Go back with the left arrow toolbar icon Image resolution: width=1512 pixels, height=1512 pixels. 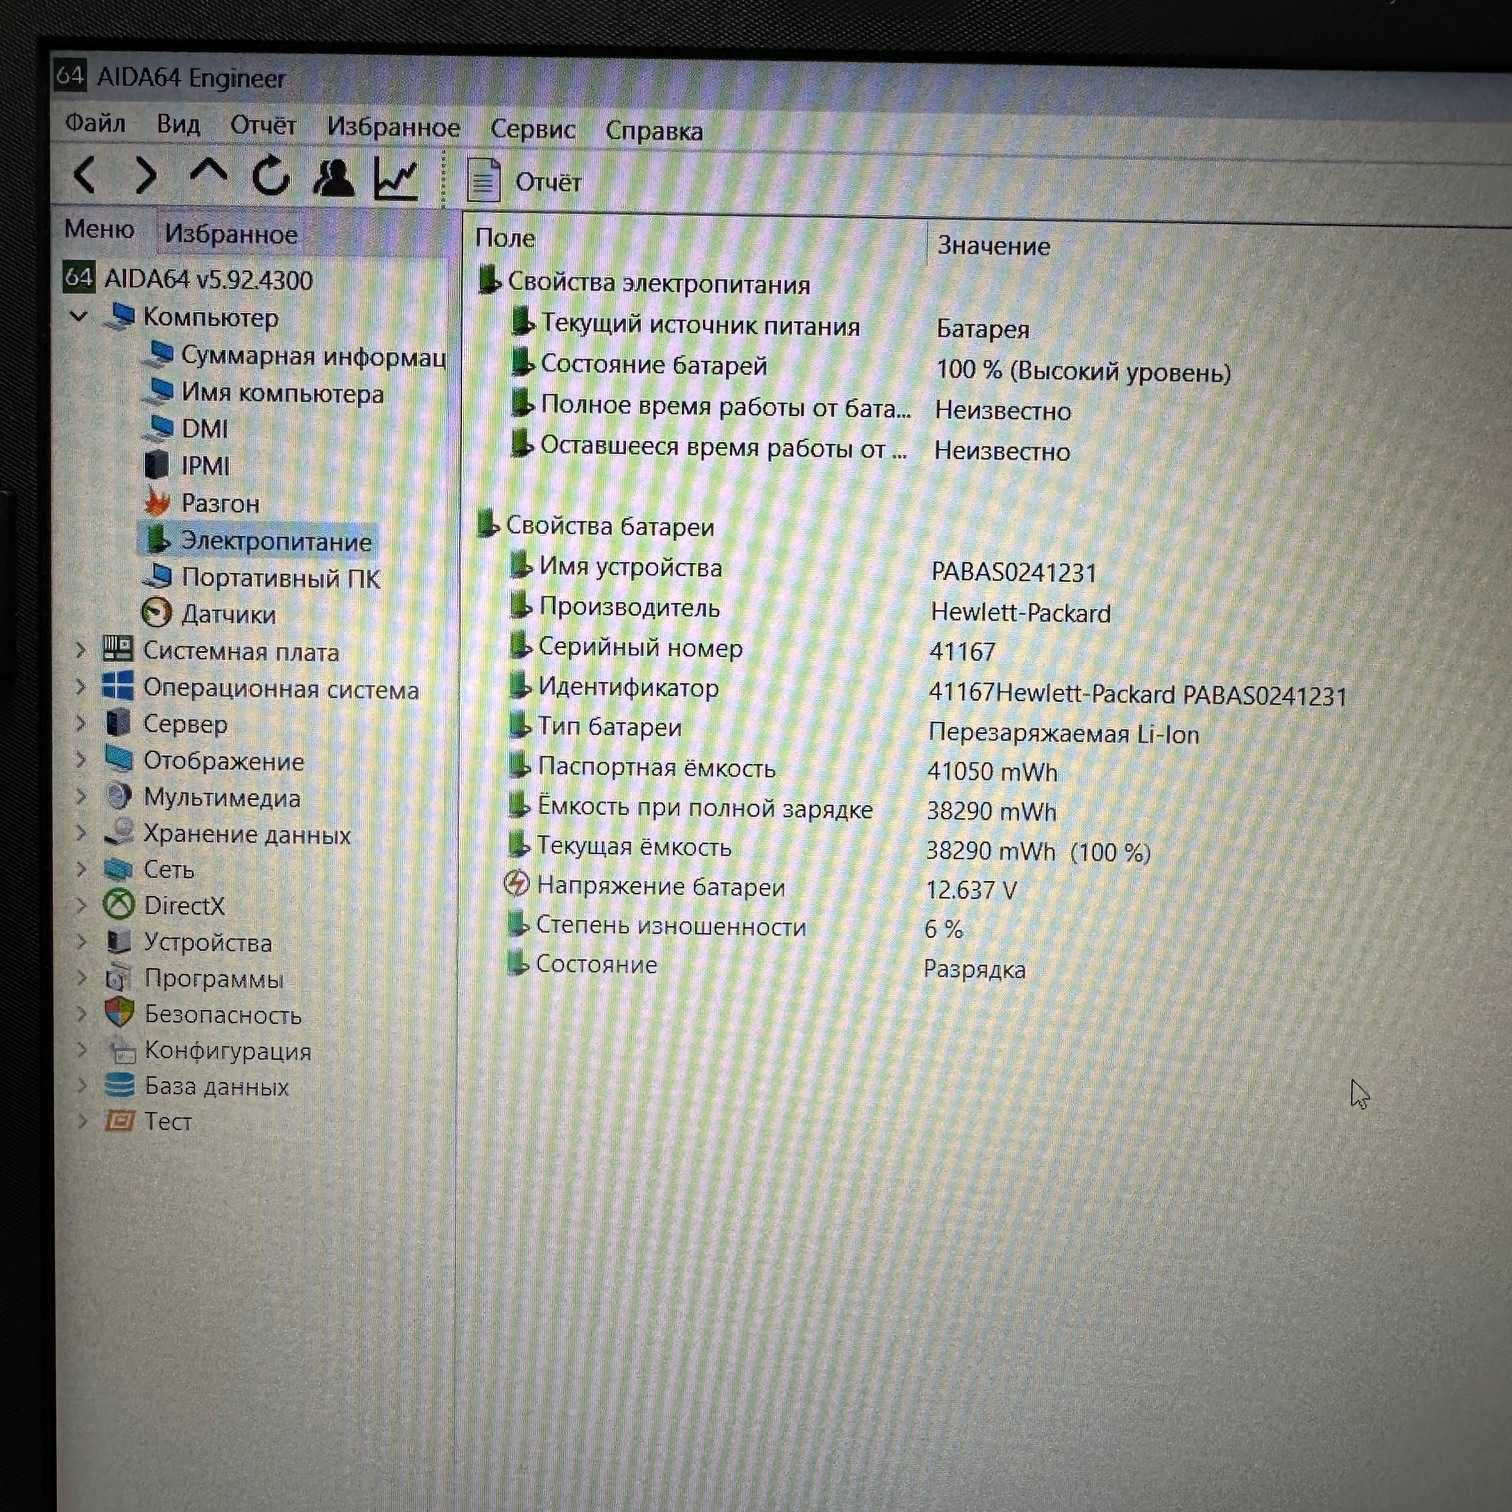pos(86,175)
